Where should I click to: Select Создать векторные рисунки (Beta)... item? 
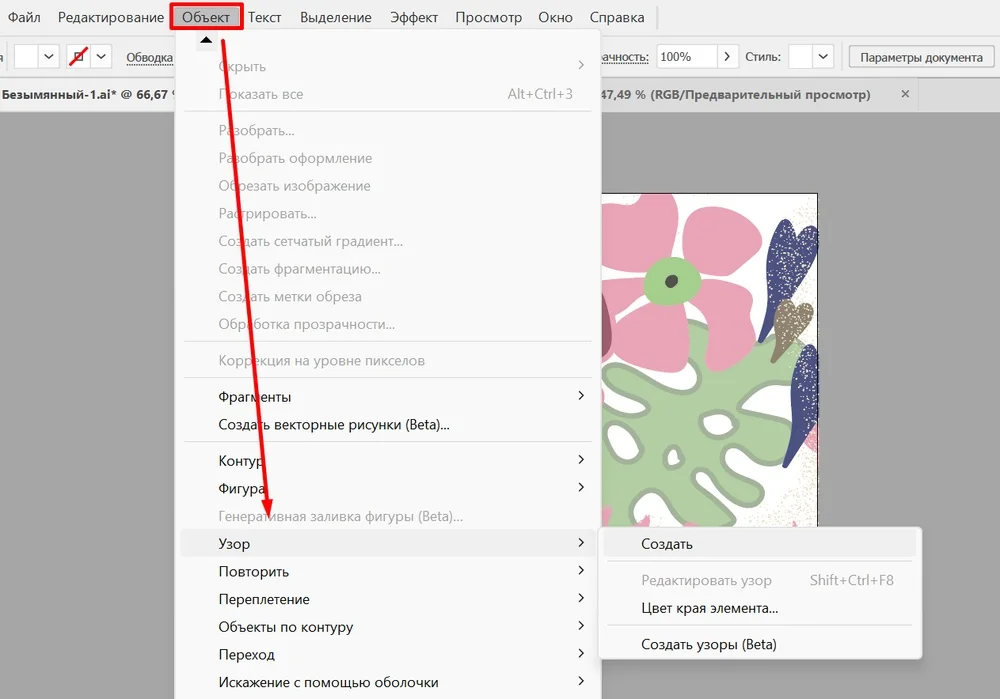(334, 425)
